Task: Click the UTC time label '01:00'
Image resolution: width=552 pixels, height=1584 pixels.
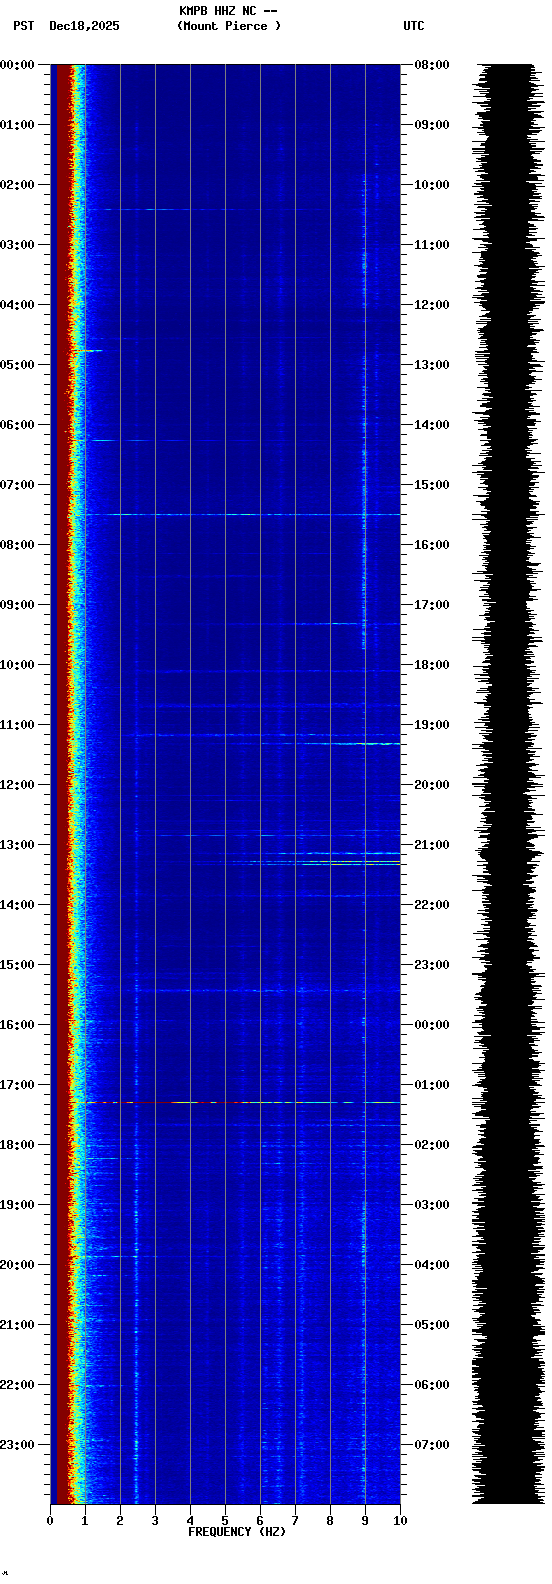Action: (432, 1085)
